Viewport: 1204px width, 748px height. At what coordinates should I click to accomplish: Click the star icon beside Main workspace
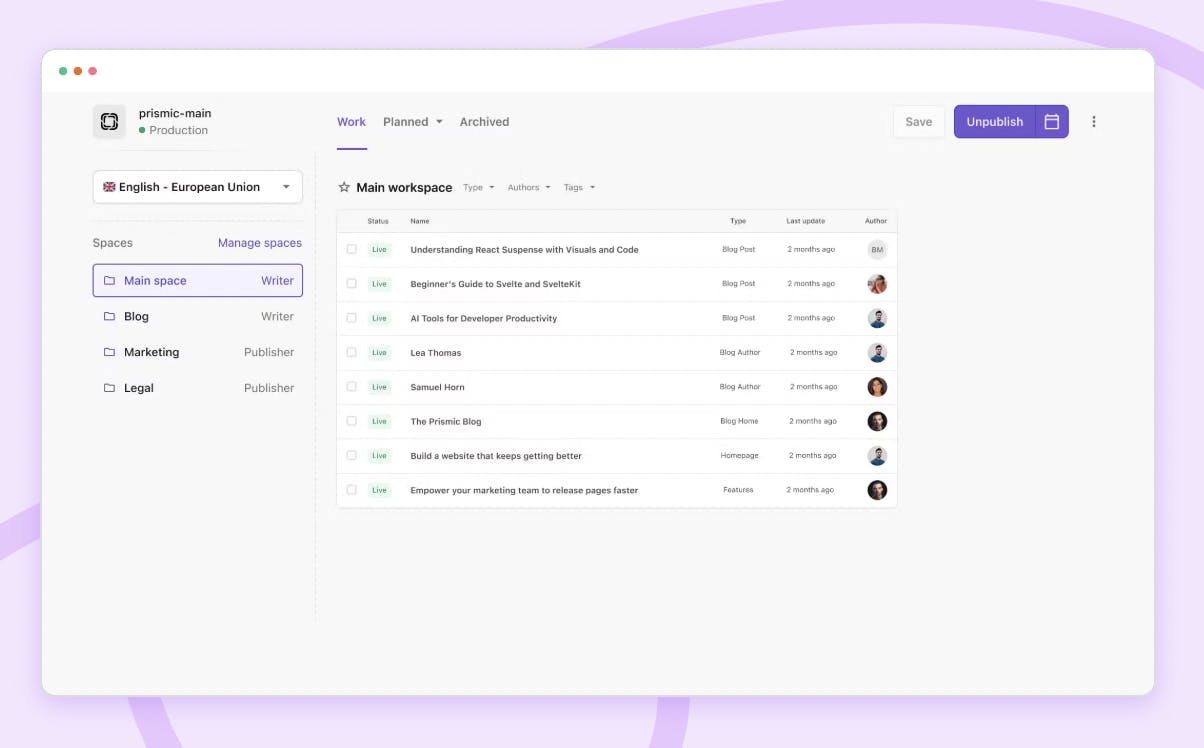point(343,187)
